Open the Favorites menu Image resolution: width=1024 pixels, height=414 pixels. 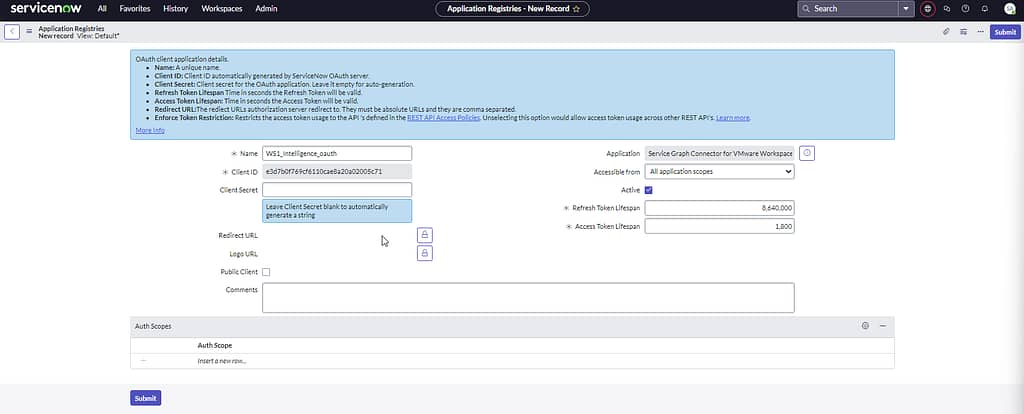[x=135, y=8]
